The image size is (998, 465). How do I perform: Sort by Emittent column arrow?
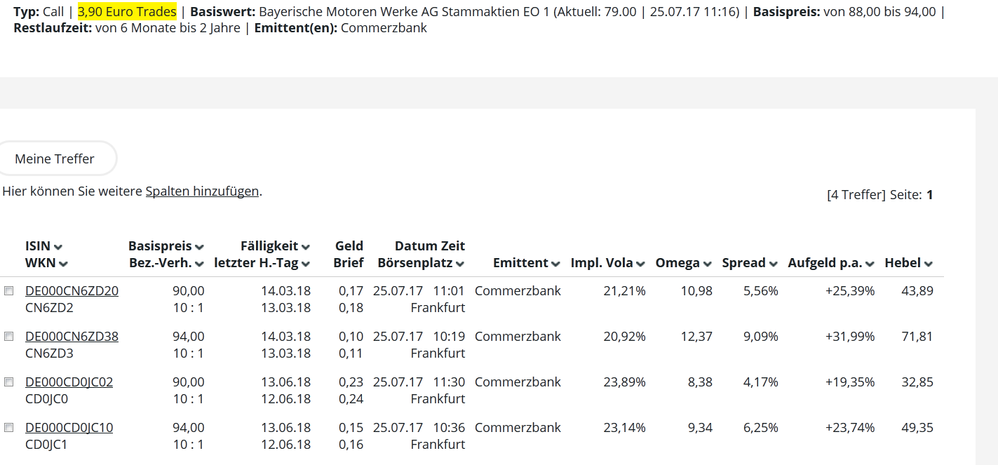coord(555,264)
